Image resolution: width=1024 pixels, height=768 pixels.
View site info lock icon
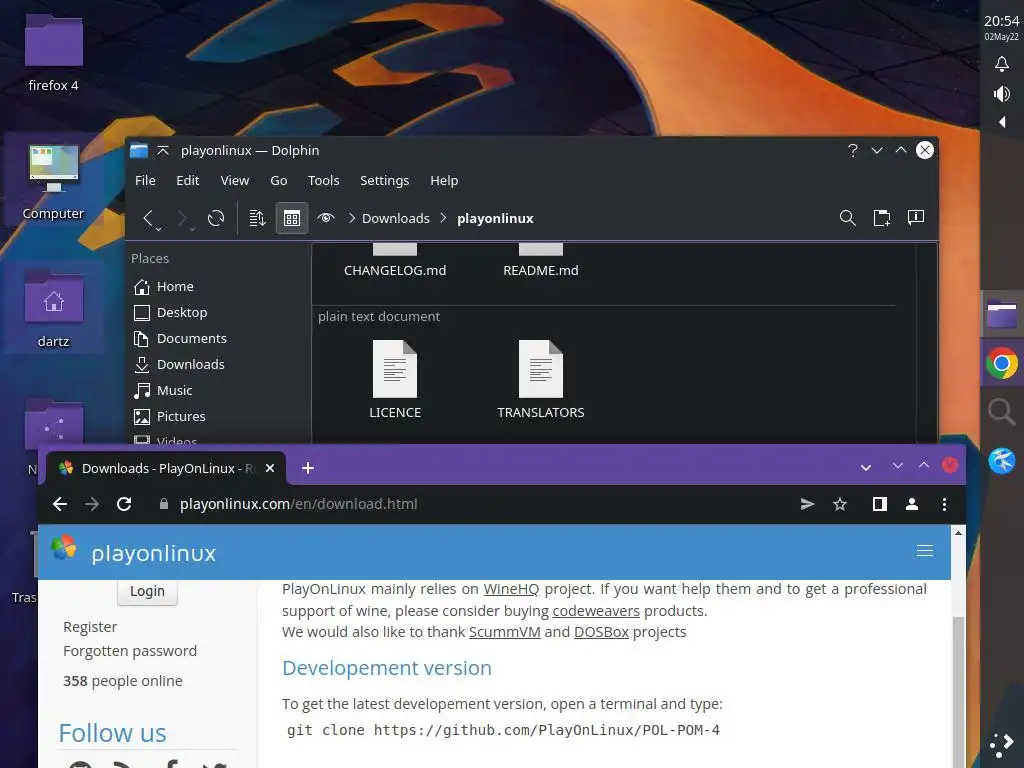pyautogui.click(x=164, y=504)
